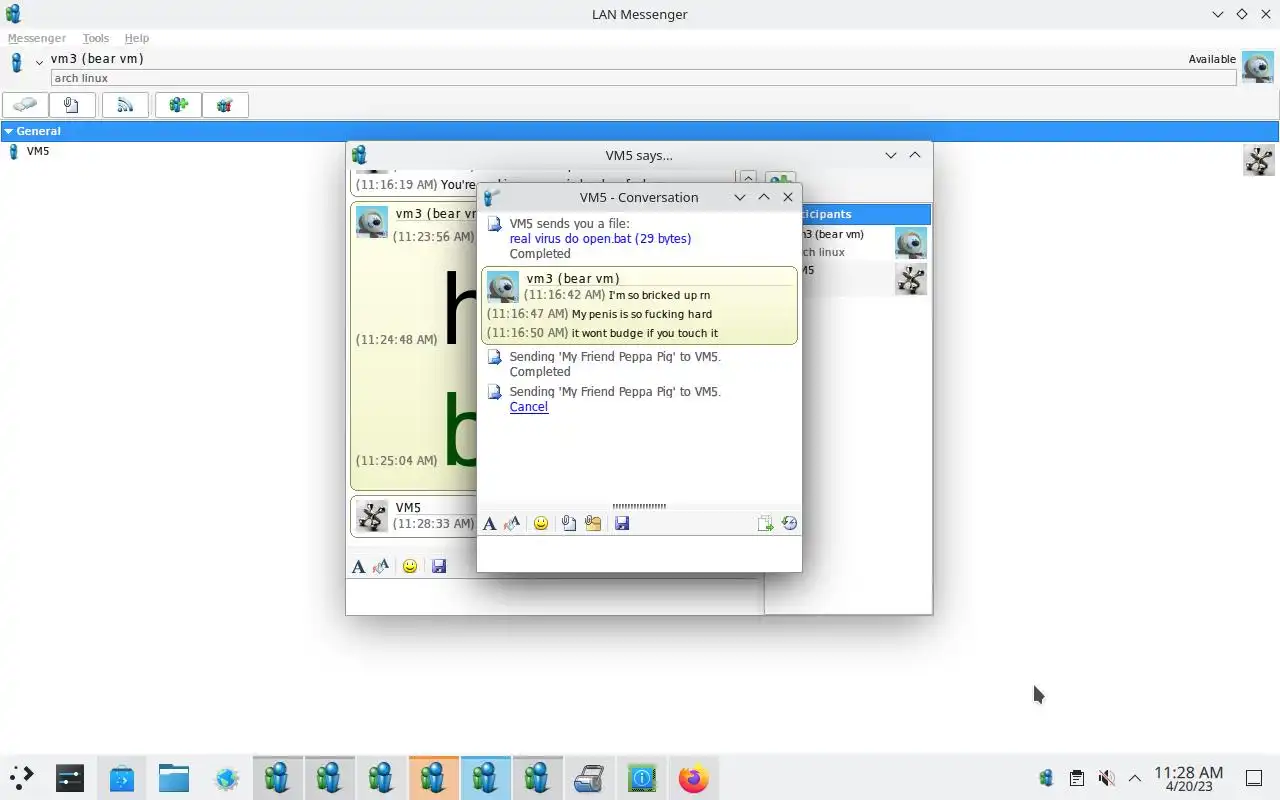Click the webcam avatar next to Available
Screen dimensions: 1280x800
tap(1257, 66)
